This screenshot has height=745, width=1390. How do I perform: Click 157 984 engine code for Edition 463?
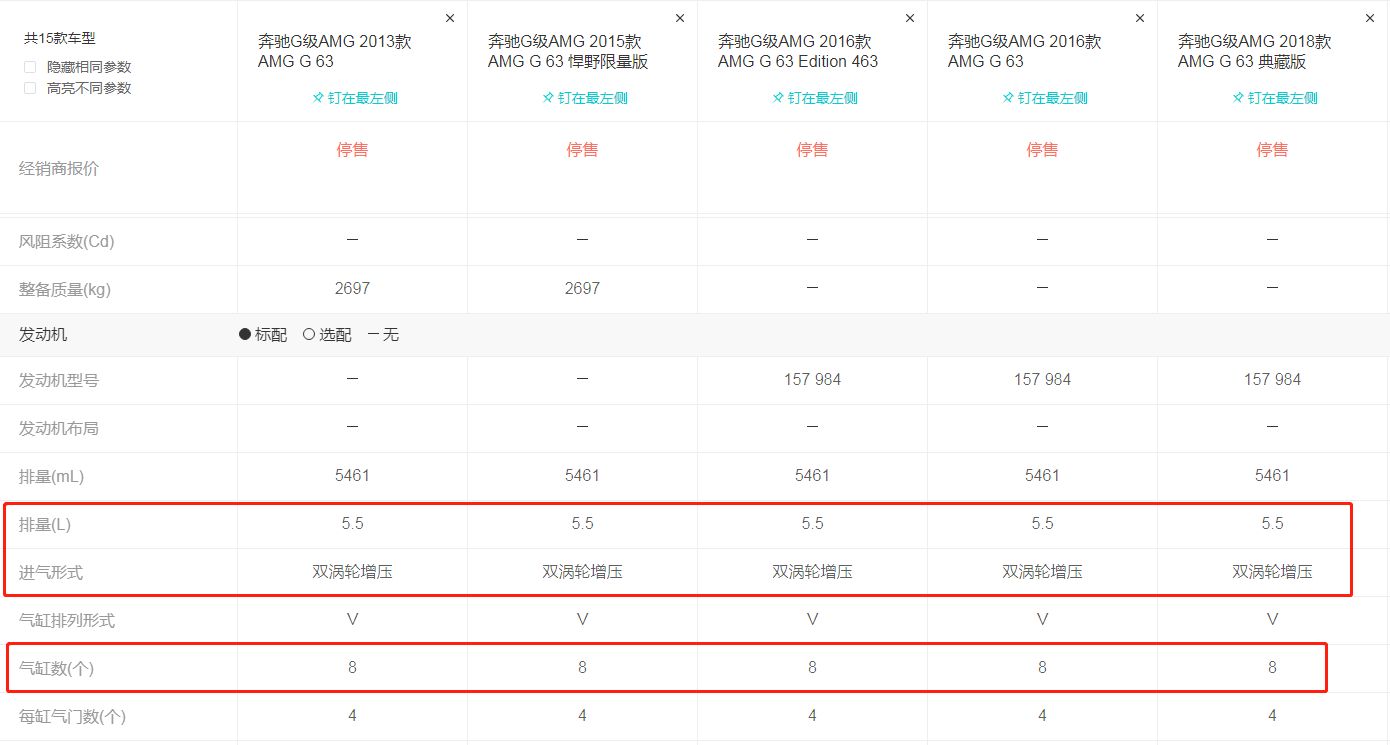(x=812, y=379)
